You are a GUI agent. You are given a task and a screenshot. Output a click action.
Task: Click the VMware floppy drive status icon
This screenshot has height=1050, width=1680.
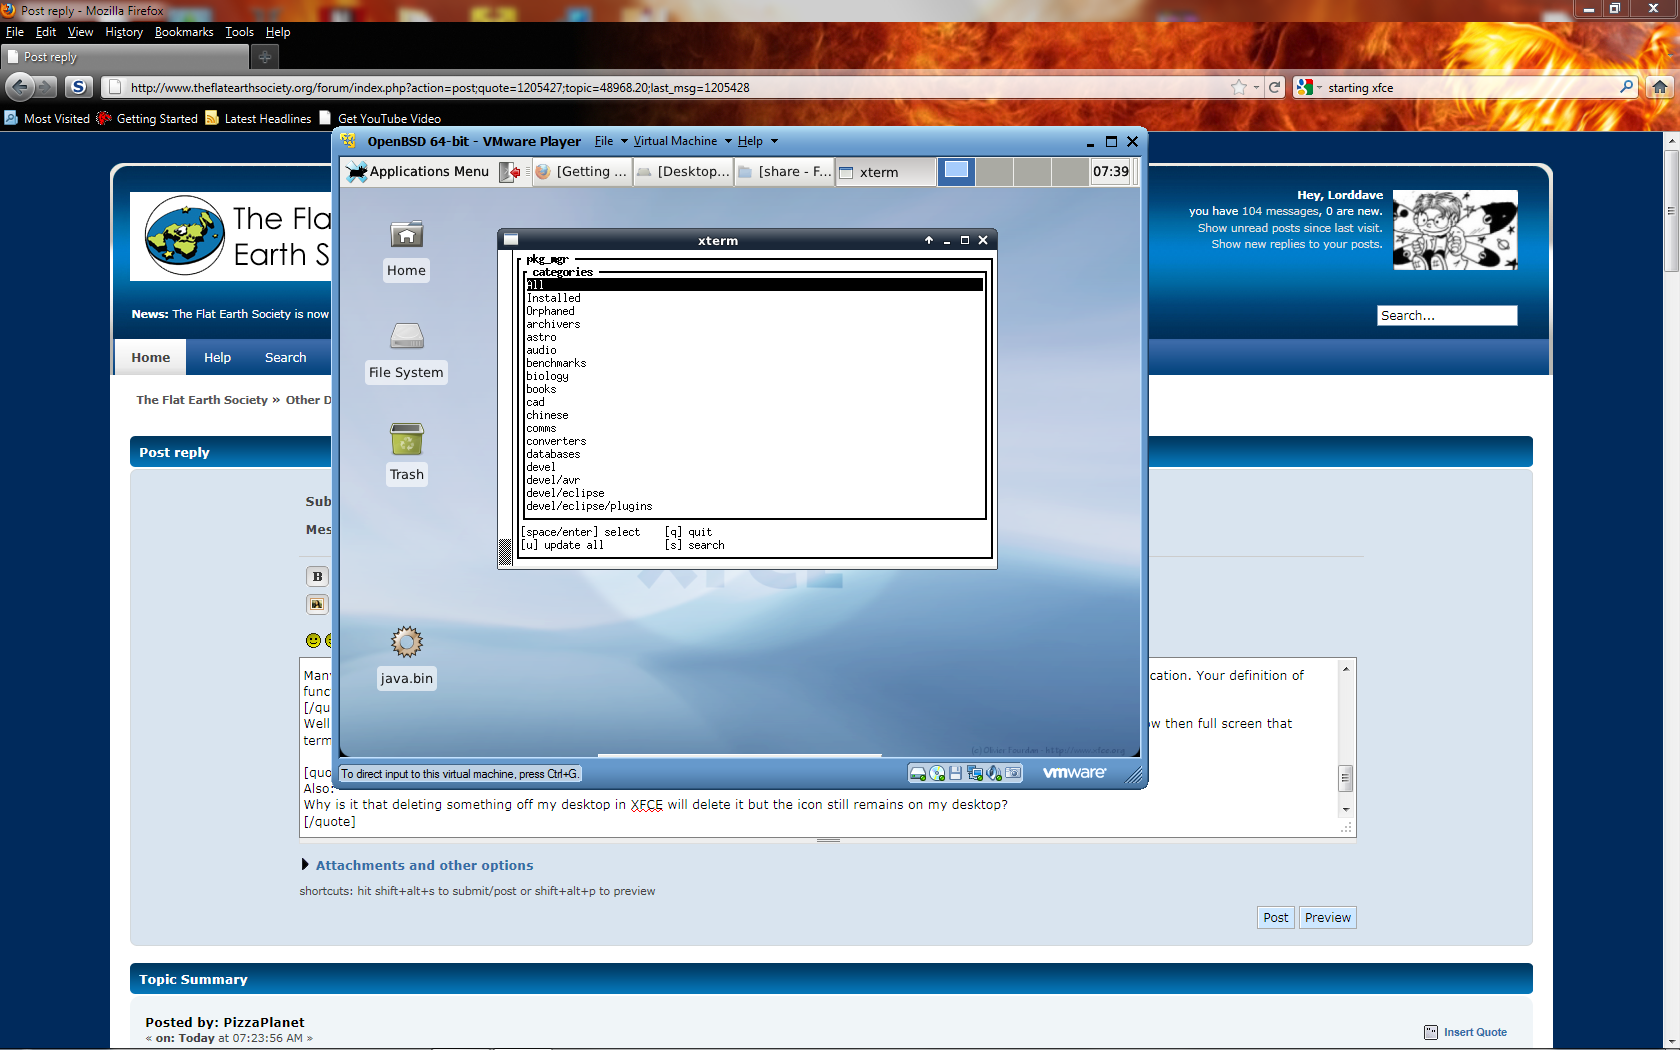pos(955,773)
